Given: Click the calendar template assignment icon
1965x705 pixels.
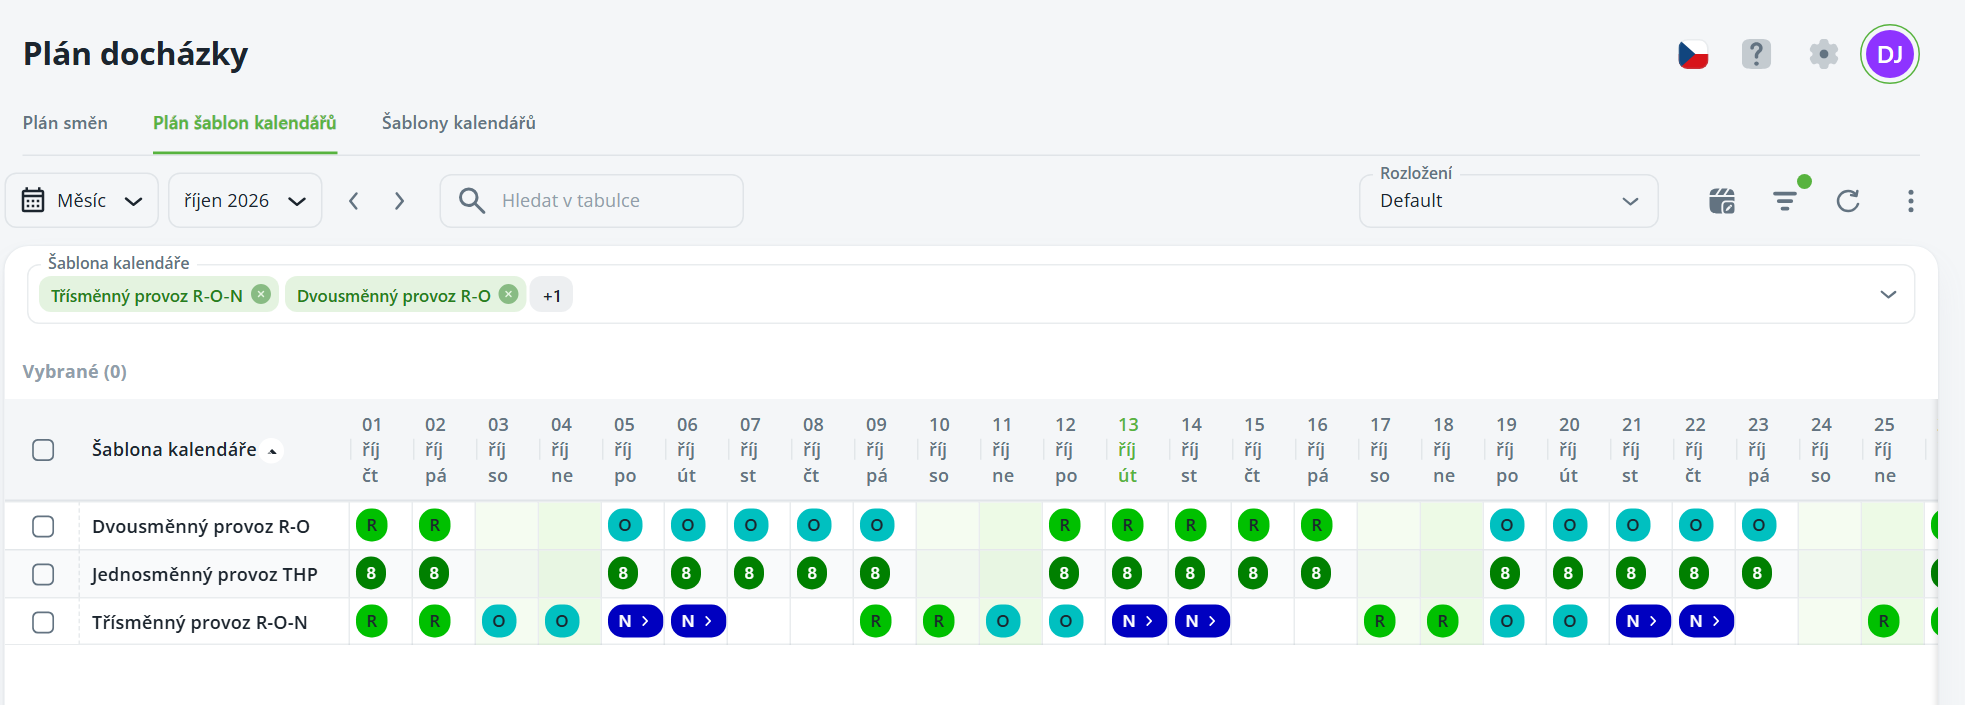Looking at the screenshot, I should coord(1722,201).
